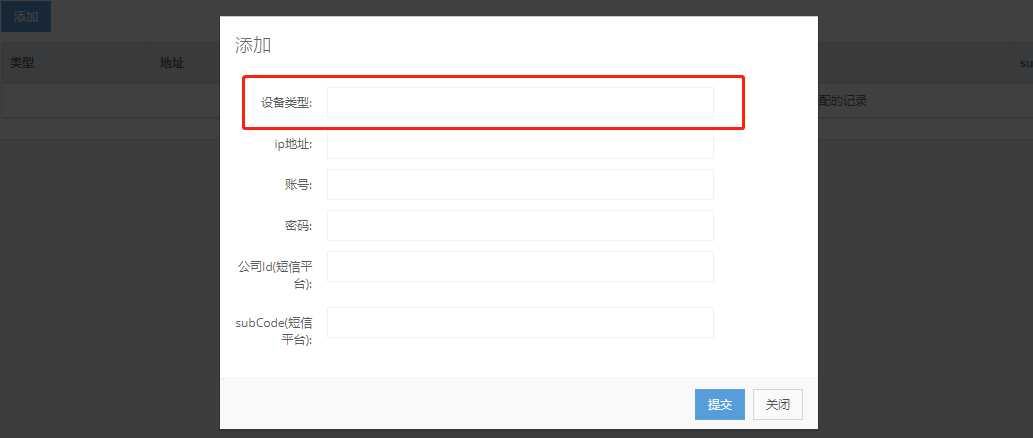This screenshot has height=438, width=1033.
Task: Focus the ip地址 text box
Action: click(x=520, y=144)
